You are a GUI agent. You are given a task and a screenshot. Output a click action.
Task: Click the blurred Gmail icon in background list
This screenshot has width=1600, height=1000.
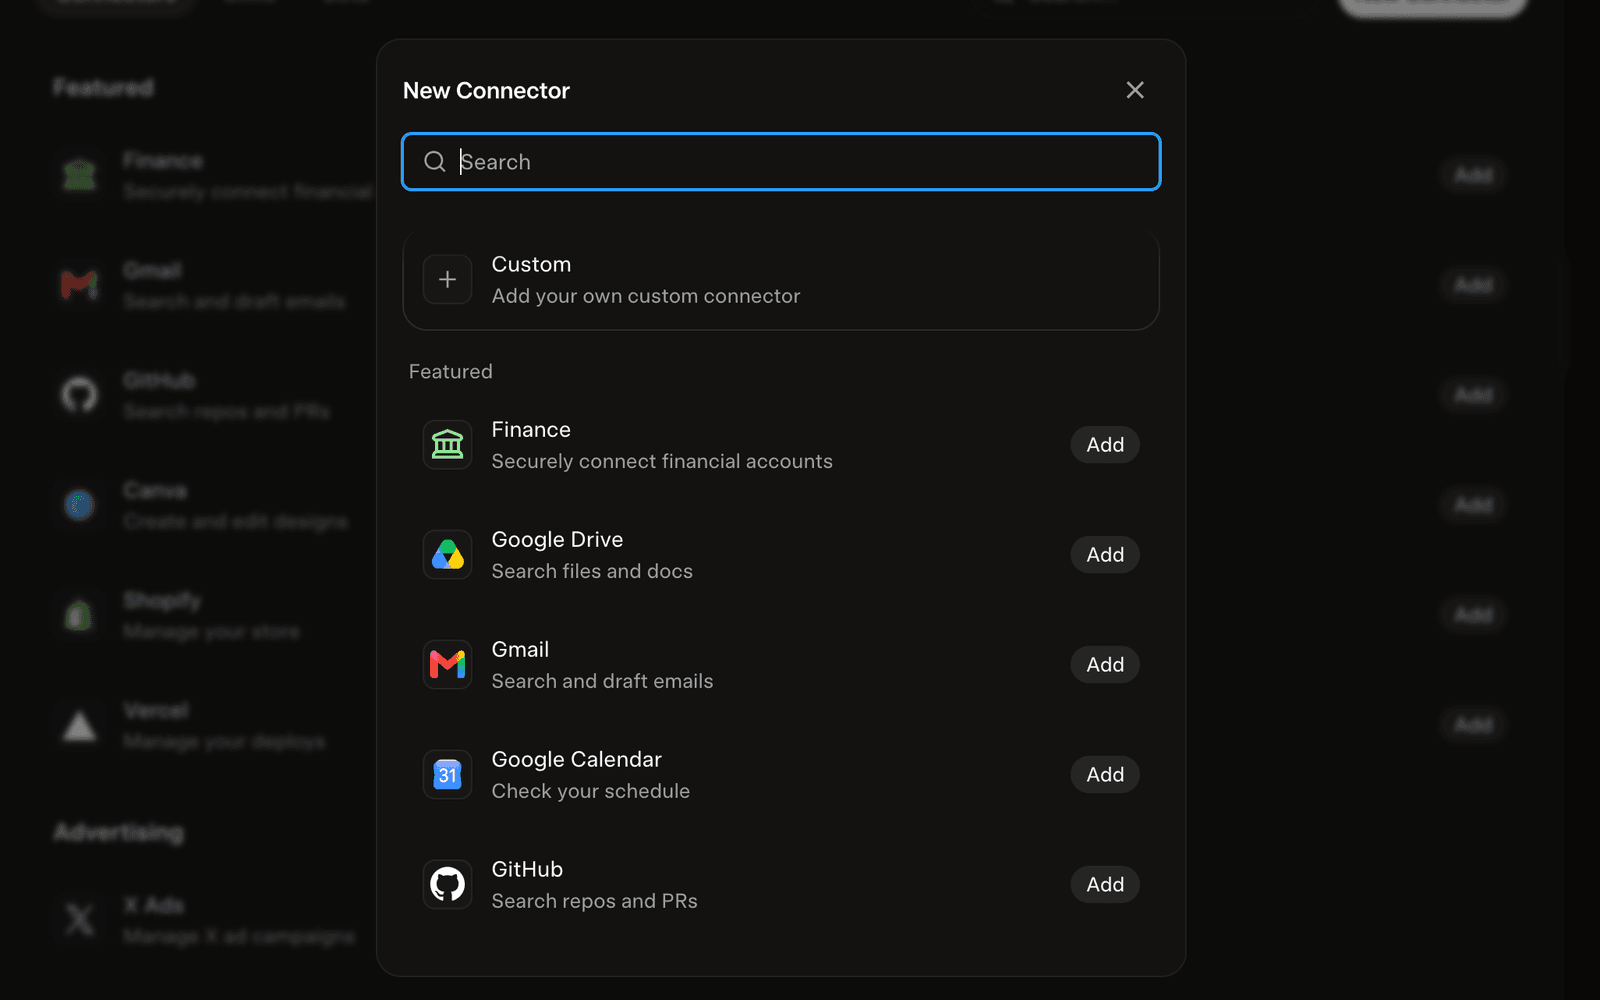pos(79,285)
